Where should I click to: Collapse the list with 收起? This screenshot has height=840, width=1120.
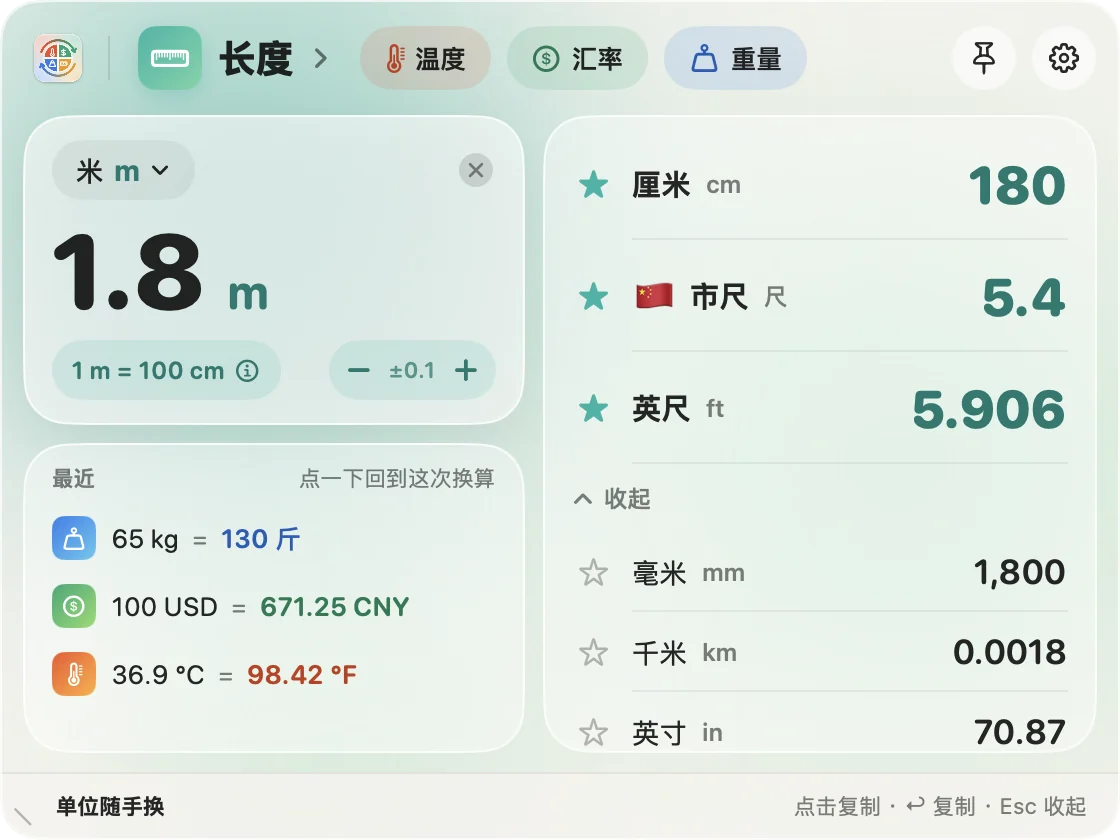(x=612, y=499)
